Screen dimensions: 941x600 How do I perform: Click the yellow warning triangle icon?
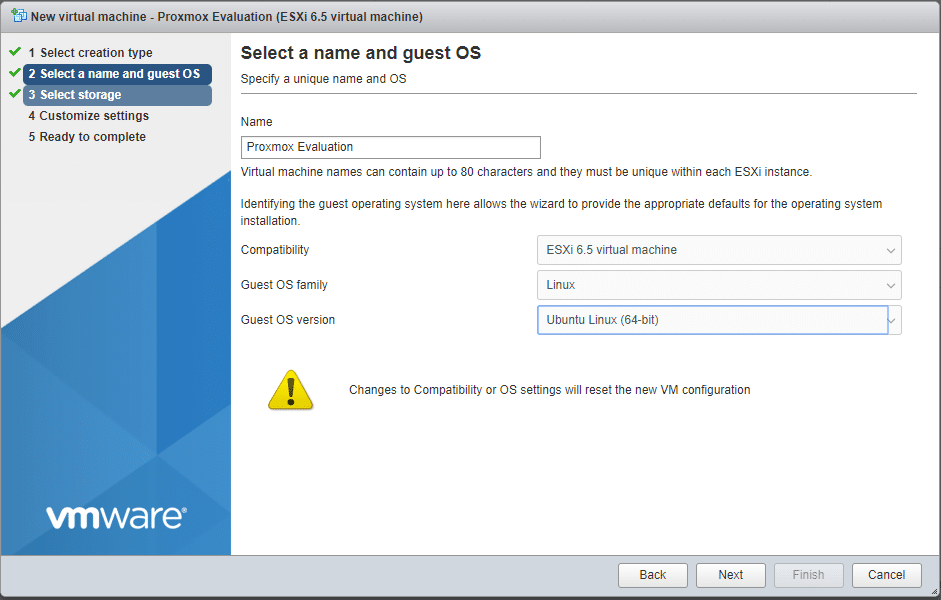tap(290, 390)
